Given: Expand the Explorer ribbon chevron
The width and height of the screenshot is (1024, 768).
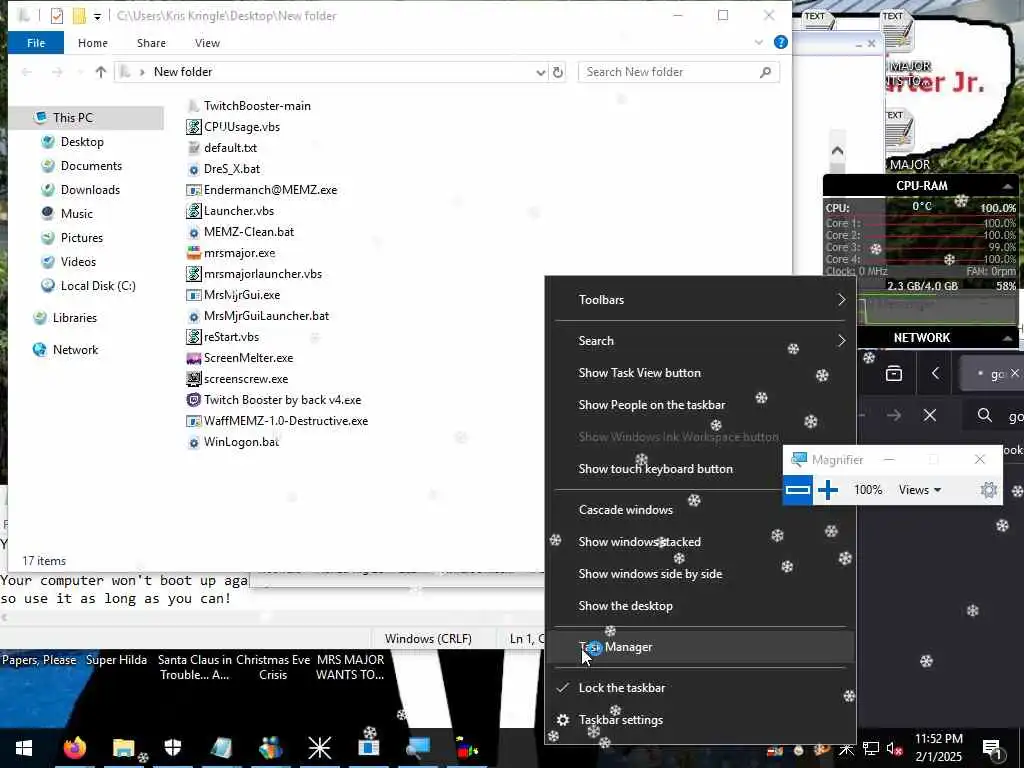Looking at the screenshot, I should (x=758, y=42).
